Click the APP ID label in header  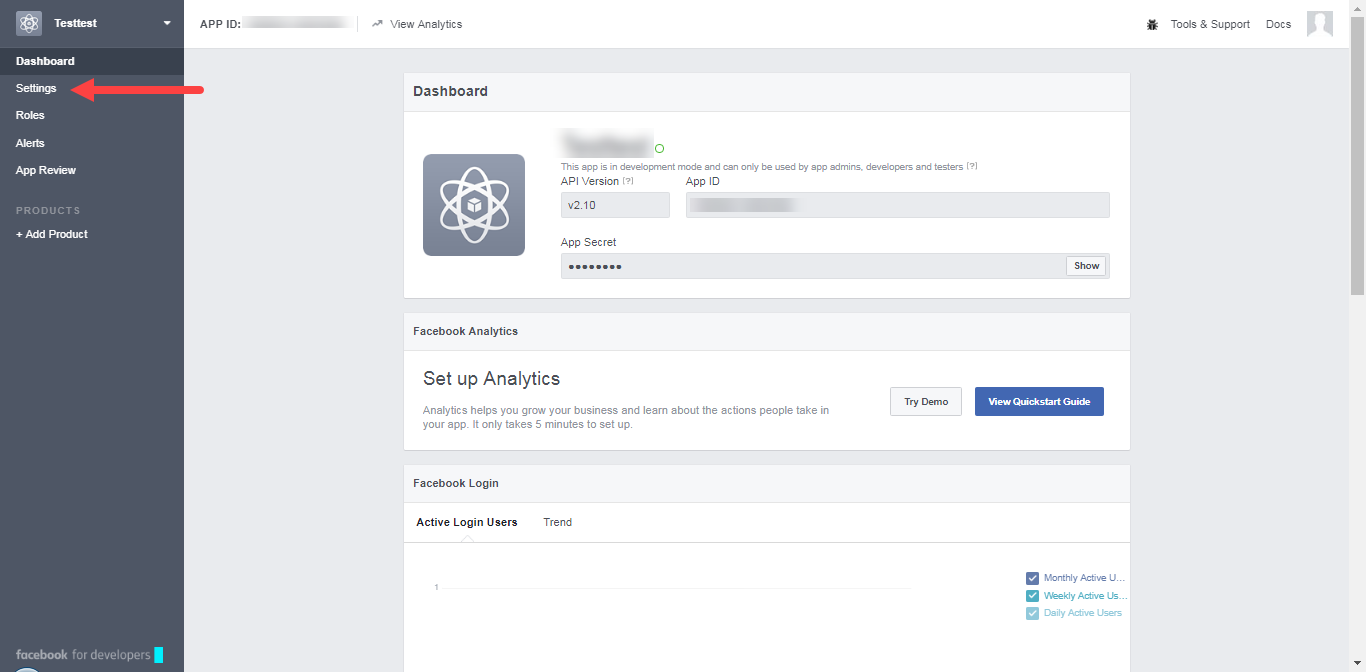click(x=220, y=24)
